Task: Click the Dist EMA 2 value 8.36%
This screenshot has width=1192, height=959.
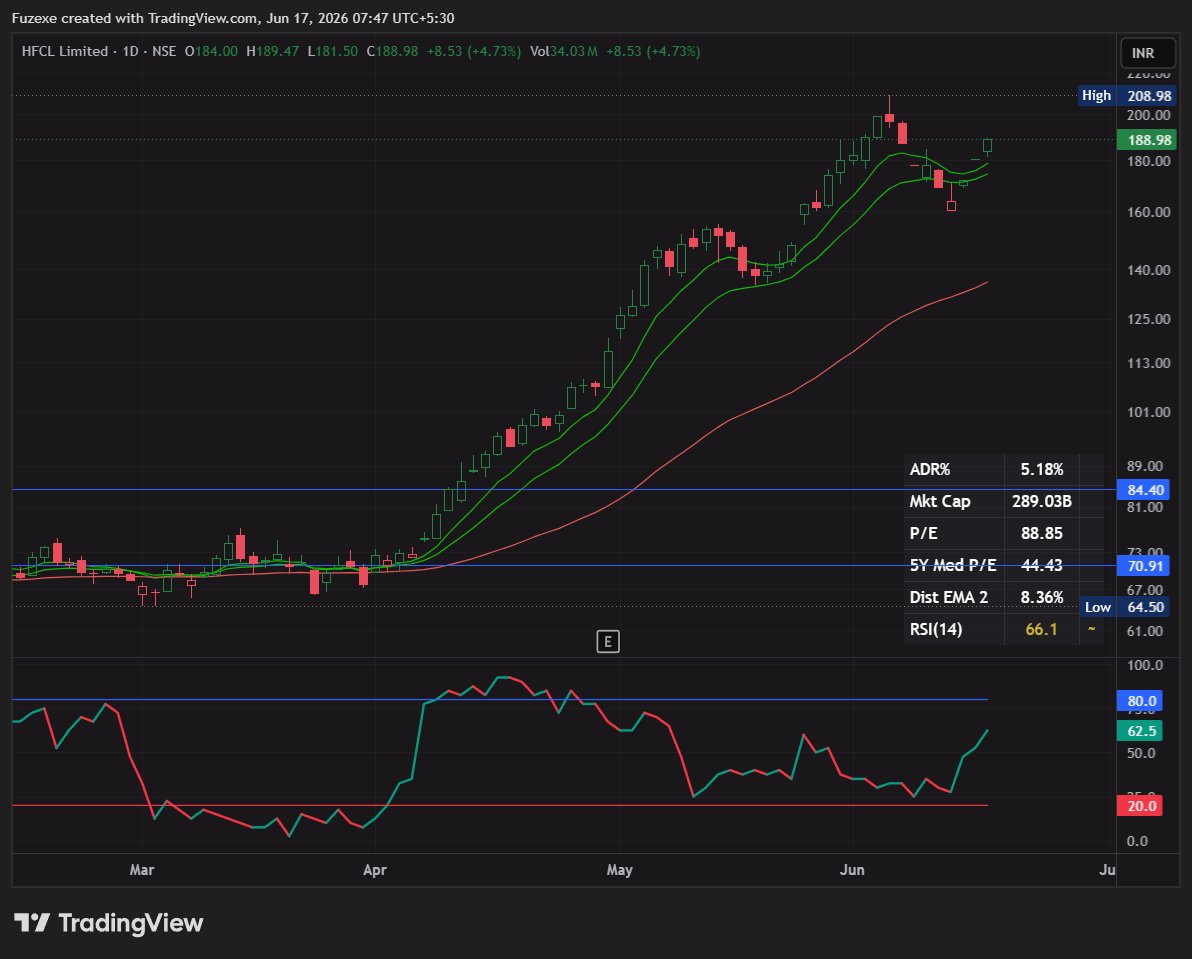Action: point(1041,597)
